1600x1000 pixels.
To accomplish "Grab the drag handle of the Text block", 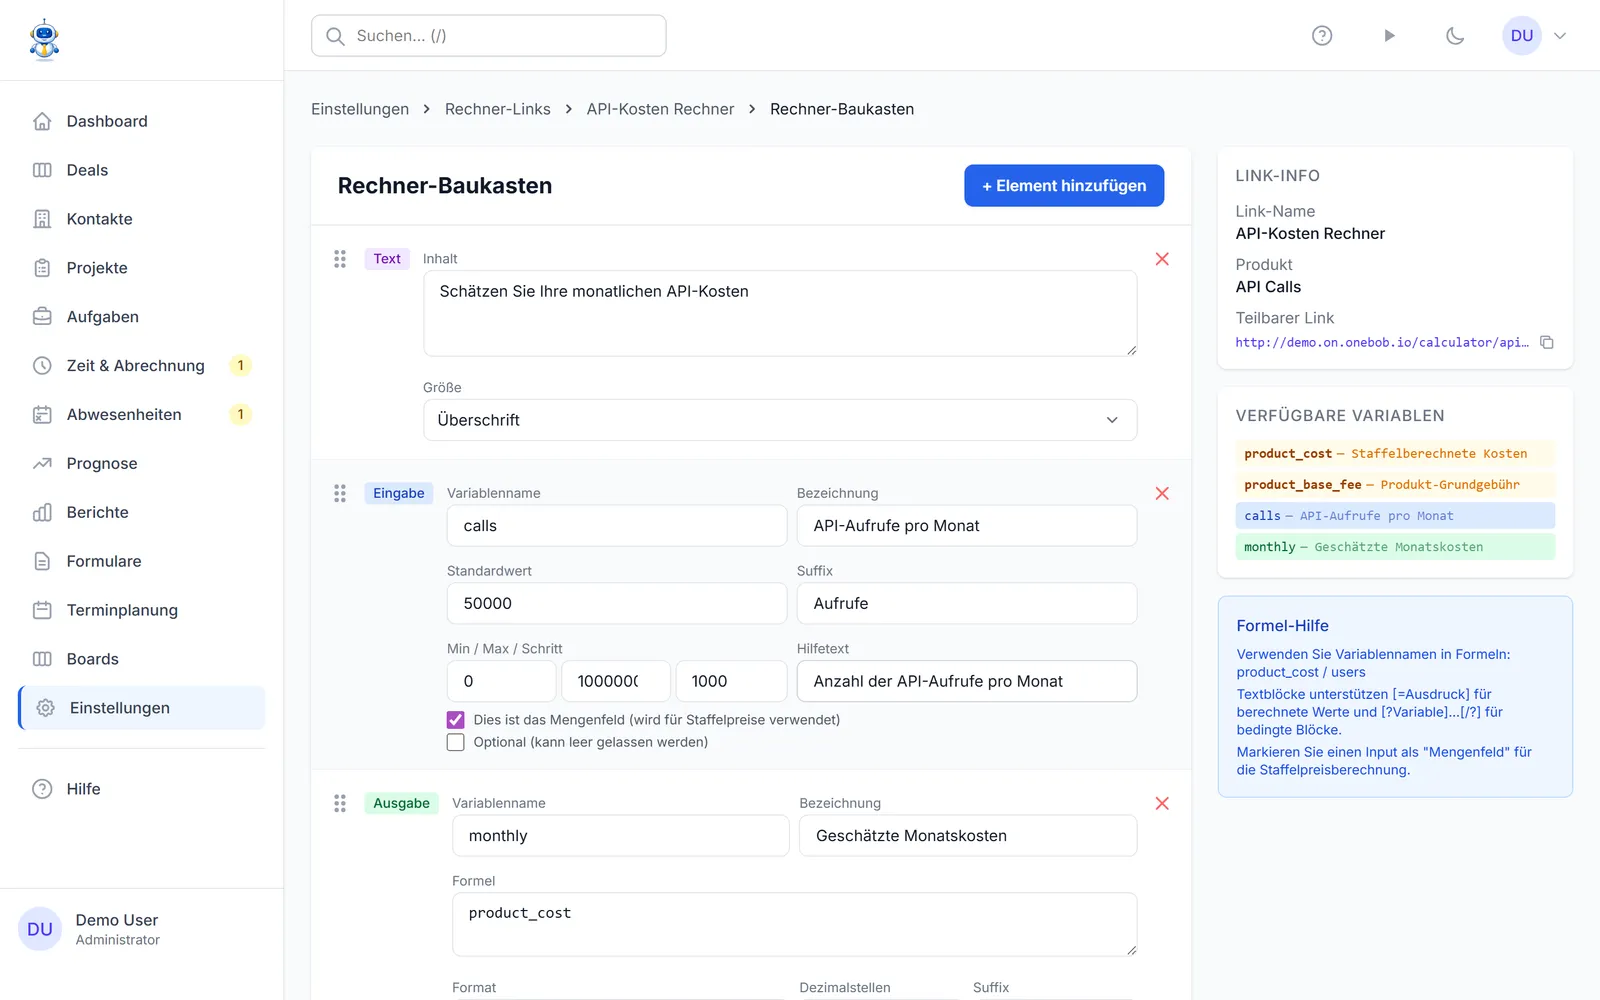I will click(x=340, y=259).
